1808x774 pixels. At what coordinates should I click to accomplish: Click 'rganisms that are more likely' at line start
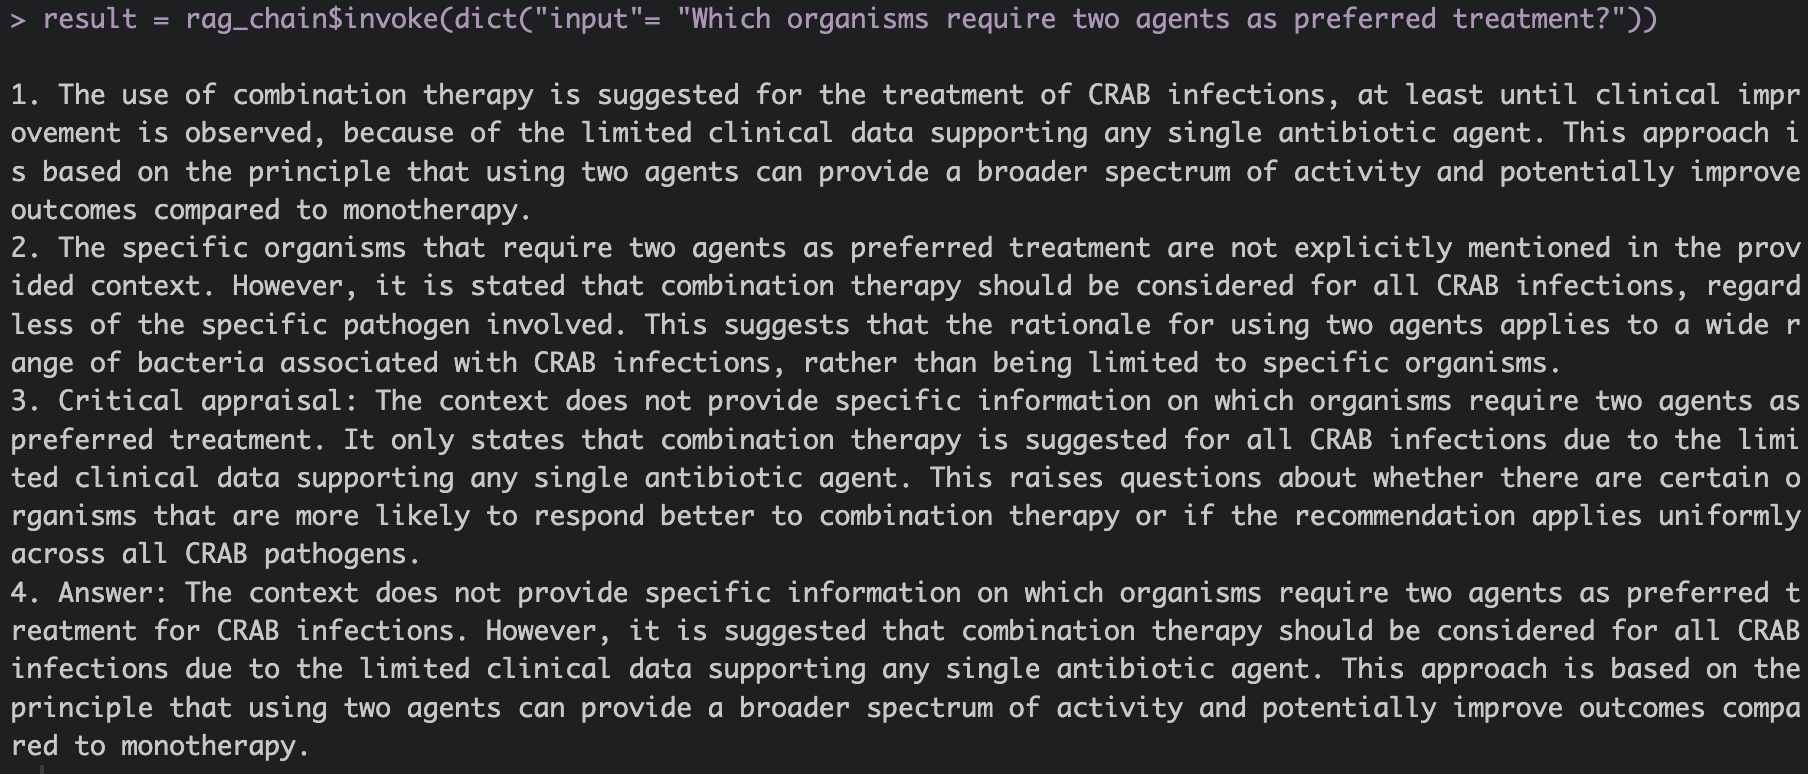coord(240,516)
